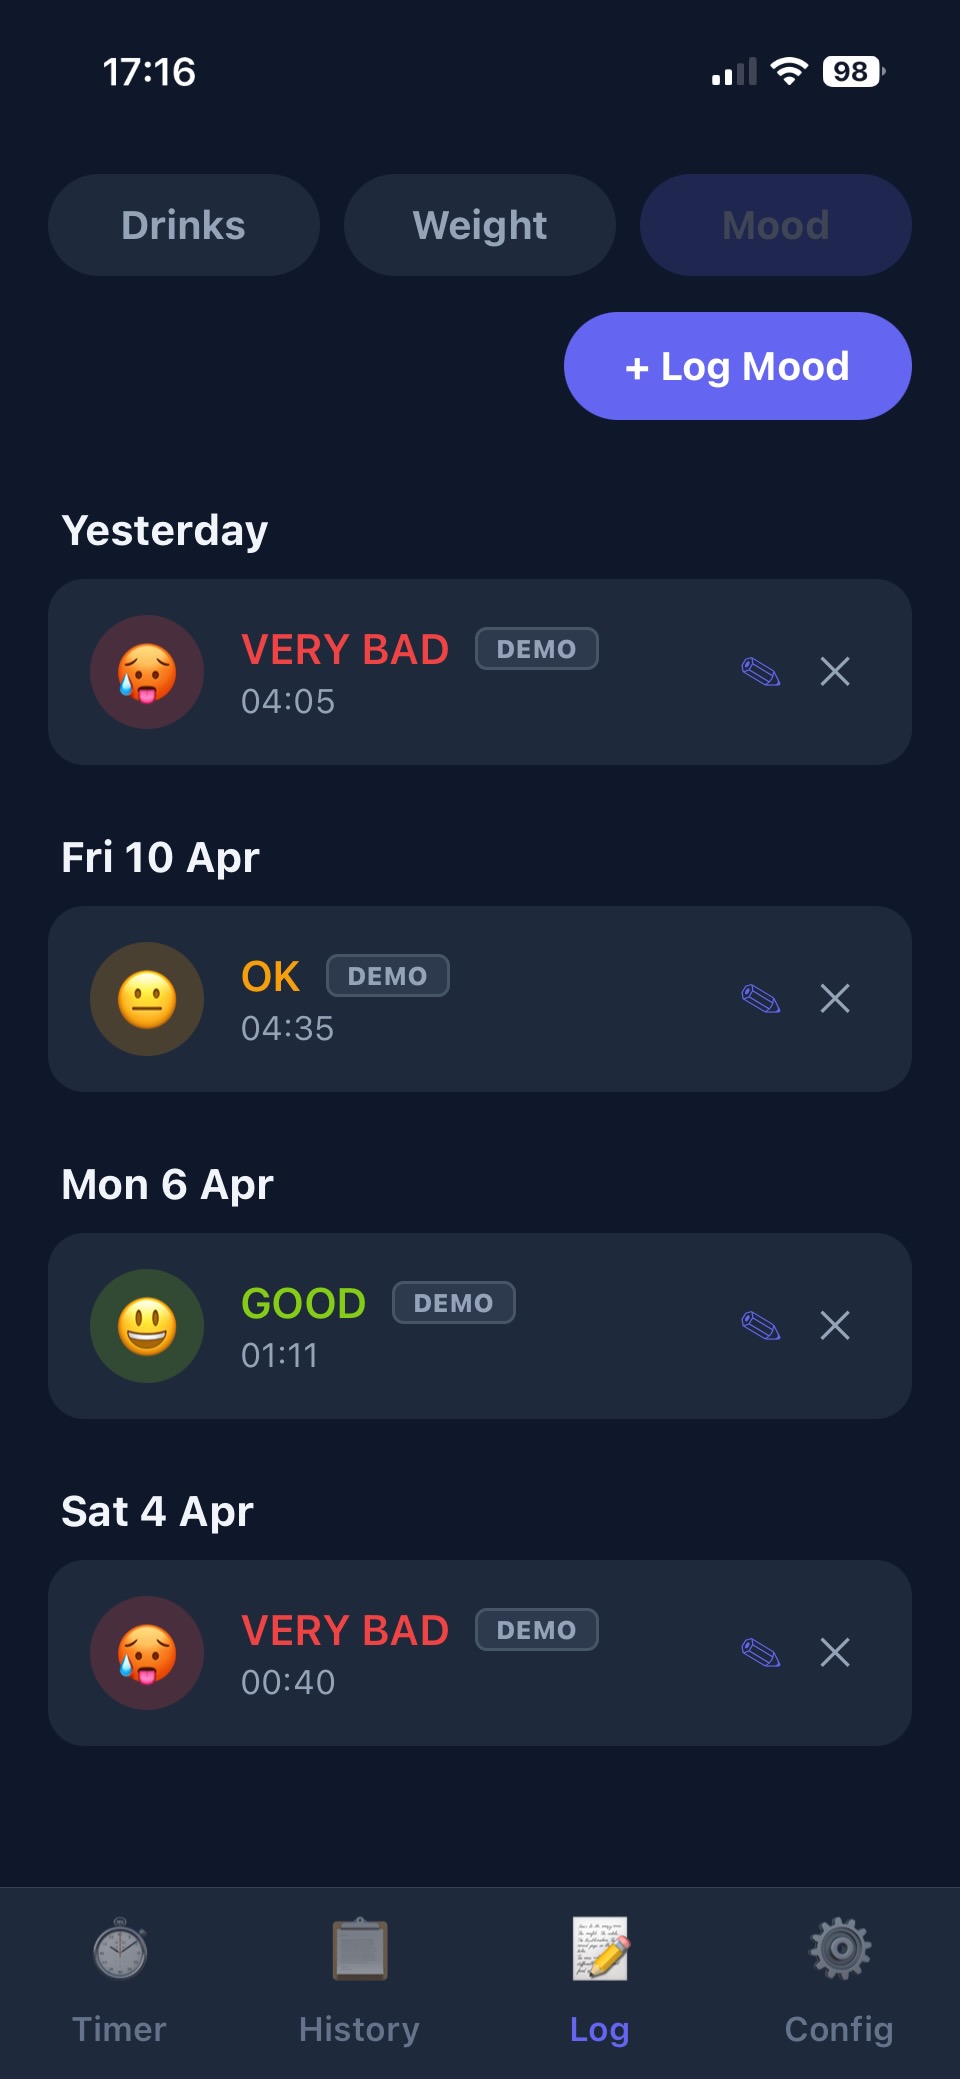960x2079 pixels.
Task: Edit the Sat 4 Apr mood entry
Action: (x=761, y=1653)
